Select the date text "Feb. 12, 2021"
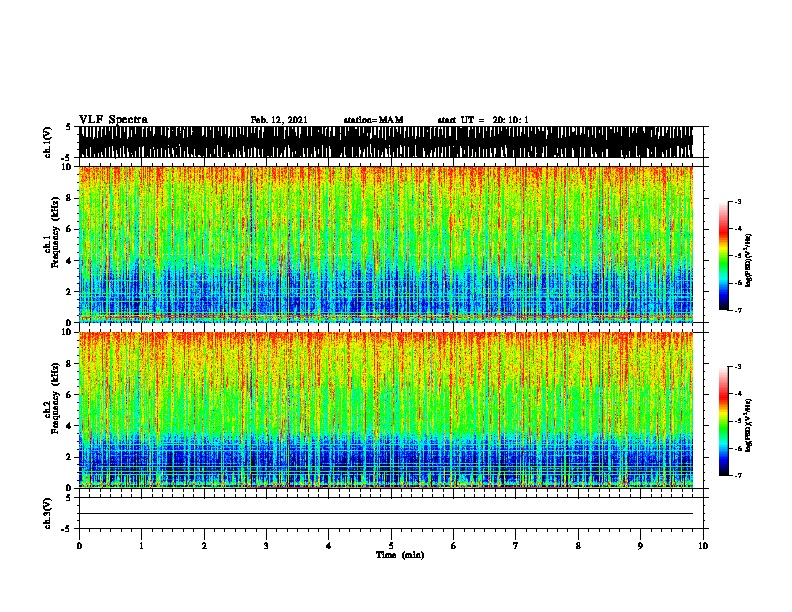792x612 pixels. click(279, 120)
